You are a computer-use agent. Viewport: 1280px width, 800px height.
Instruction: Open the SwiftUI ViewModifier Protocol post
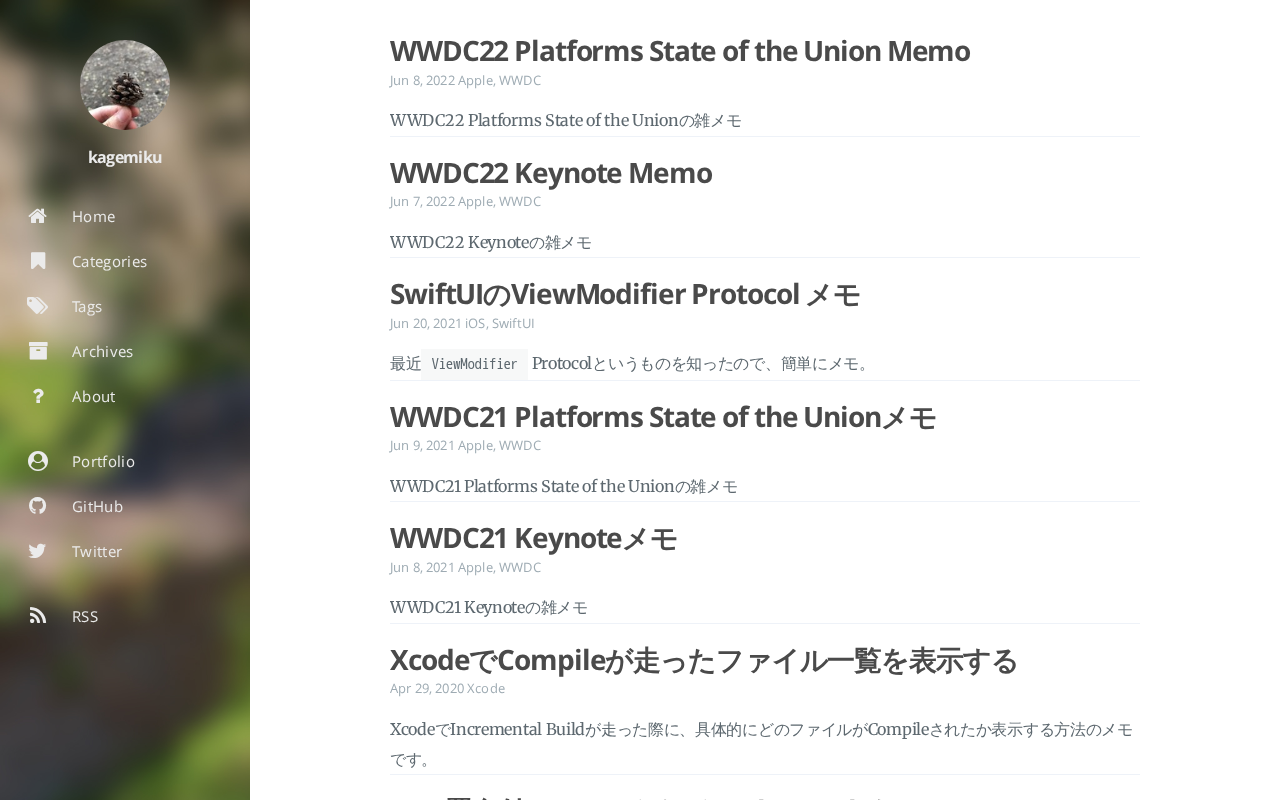624,294
